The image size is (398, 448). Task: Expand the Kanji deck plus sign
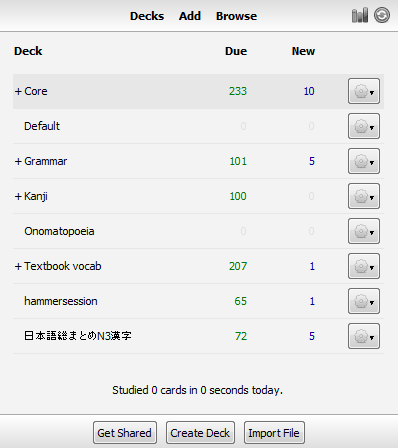click(18, 196)
